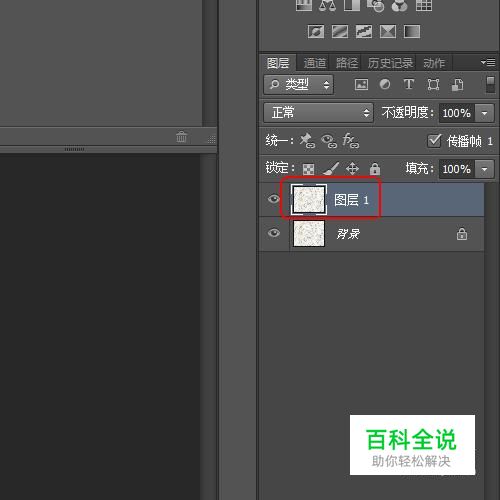This screenshot has height=500, width=500.
Task: Click the lock icon on 背景 layer
Action: tap(462, 234)
